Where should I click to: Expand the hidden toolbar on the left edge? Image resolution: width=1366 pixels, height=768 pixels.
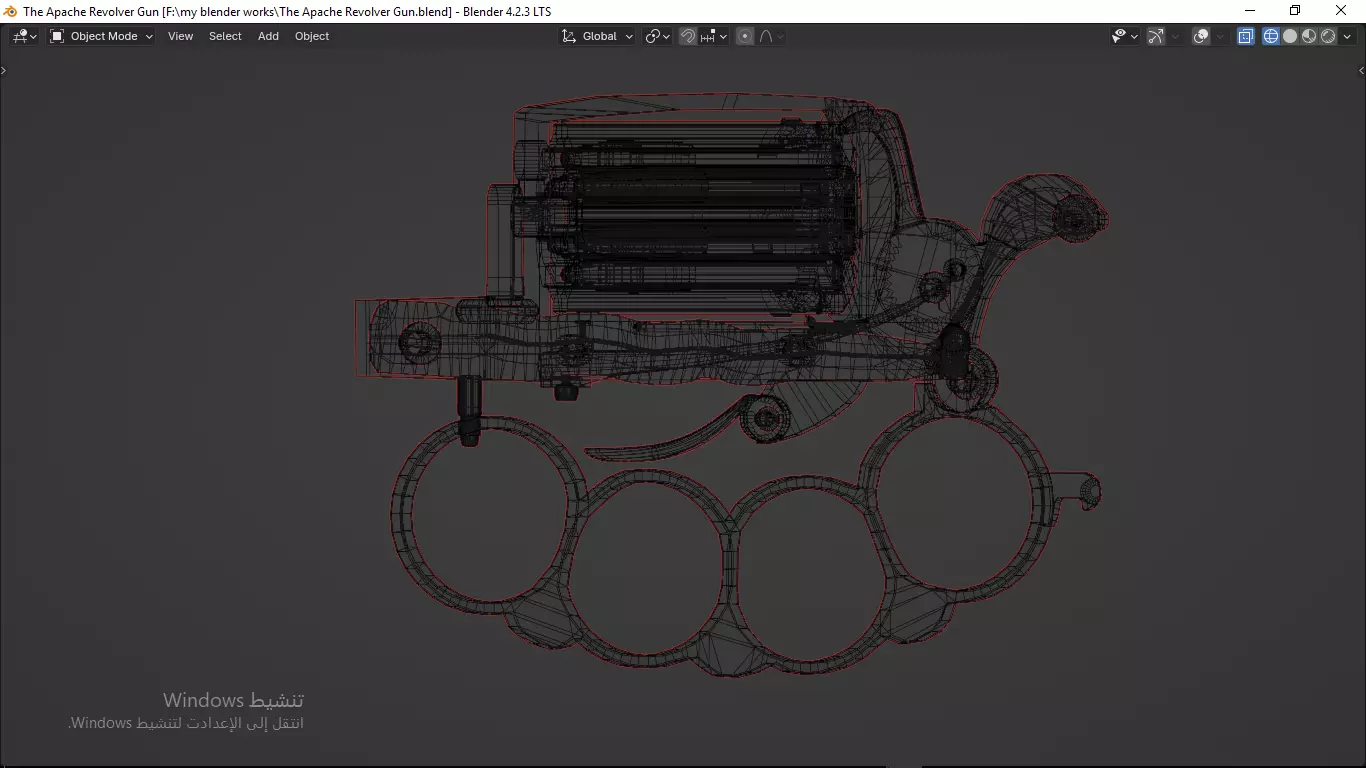[4, 70]
